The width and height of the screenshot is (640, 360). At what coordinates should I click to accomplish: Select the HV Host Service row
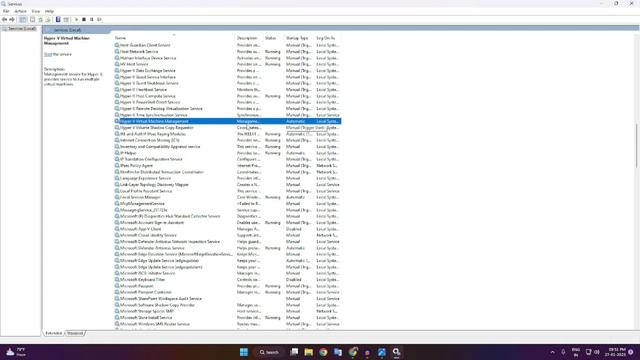point(227,64)
